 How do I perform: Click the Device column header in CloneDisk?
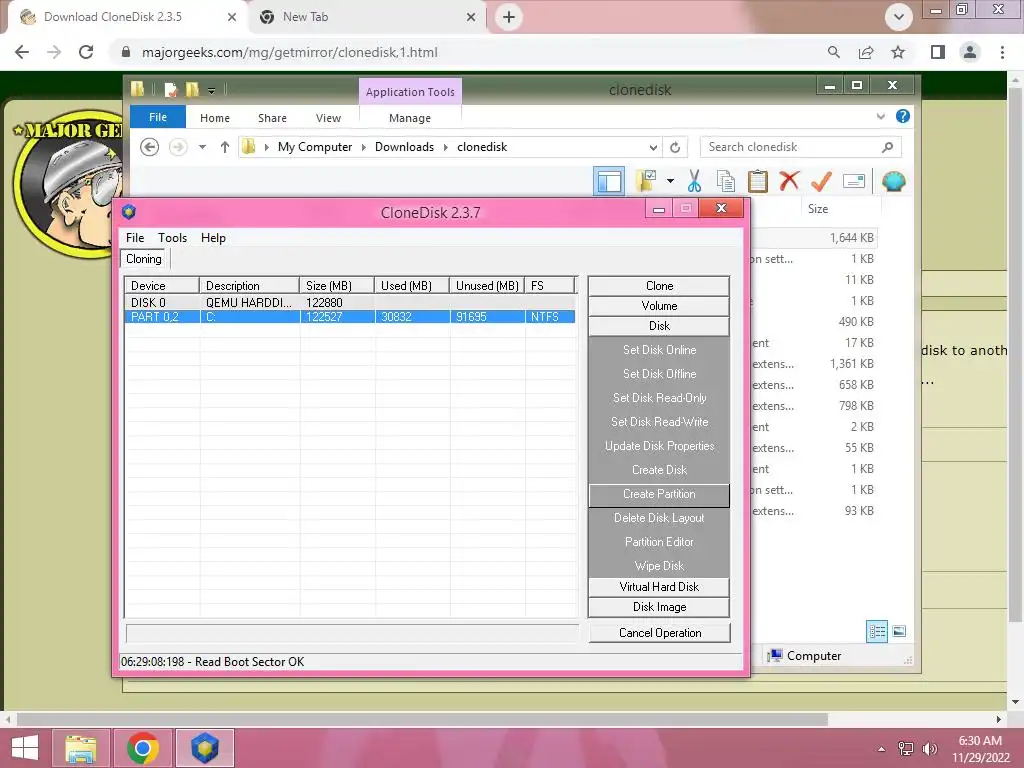click(162, 285)
